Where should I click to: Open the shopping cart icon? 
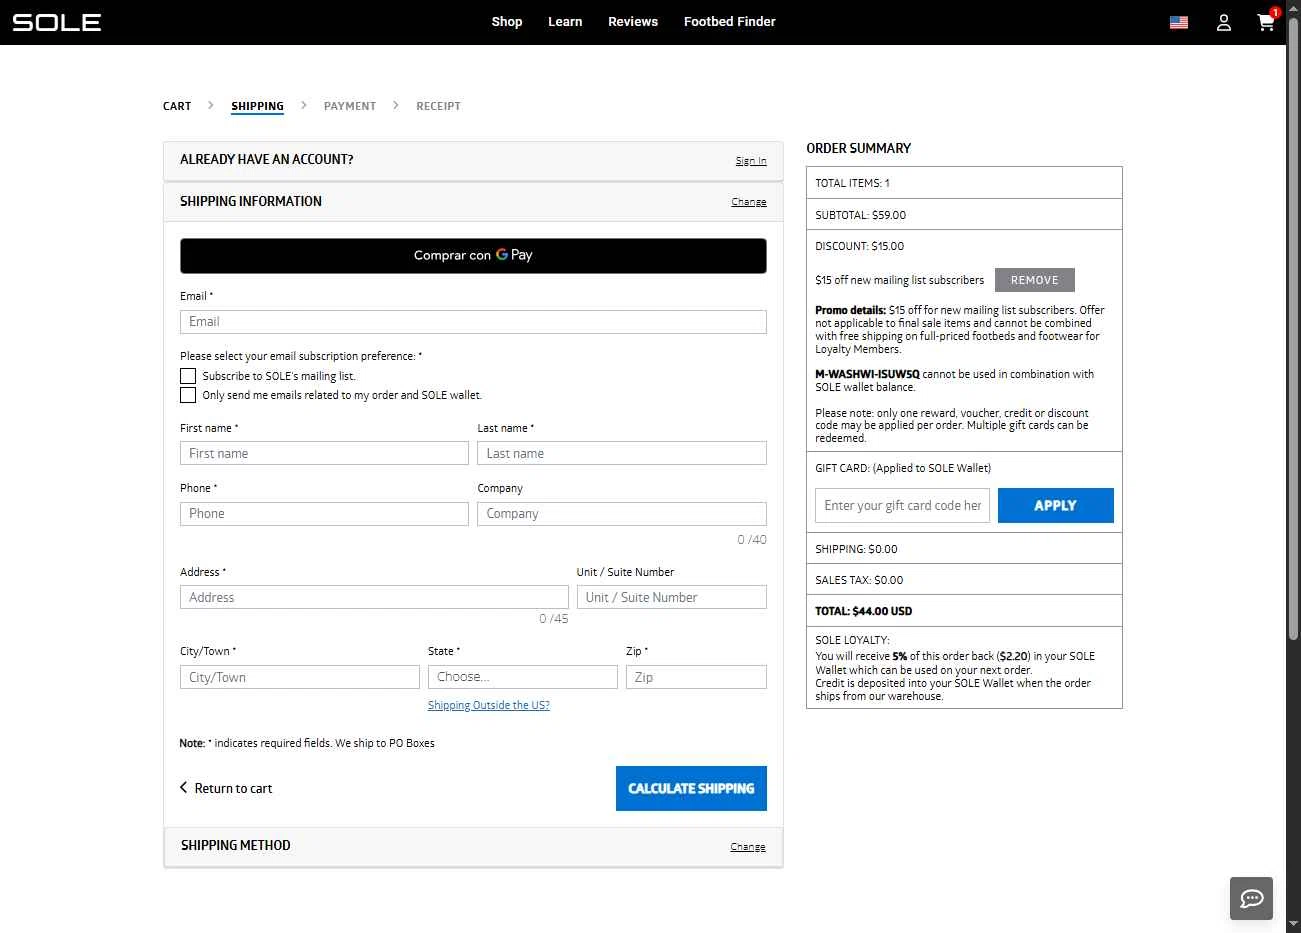pyautogui.click(x=1266, y=22)
